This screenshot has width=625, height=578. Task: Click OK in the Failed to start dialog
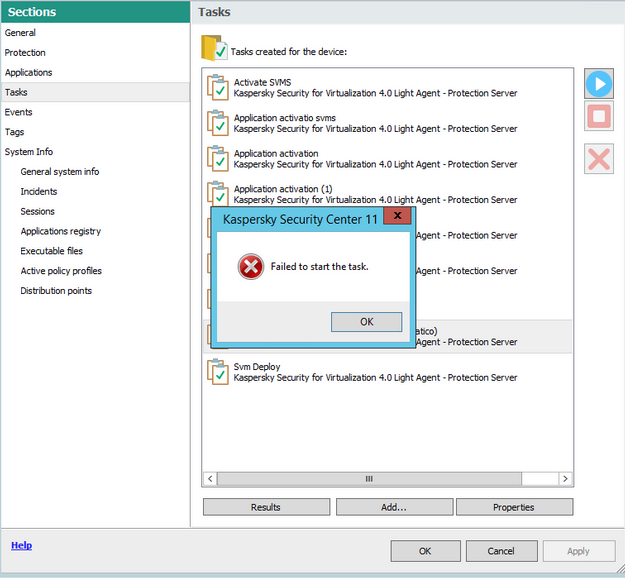tap(366, 322)
